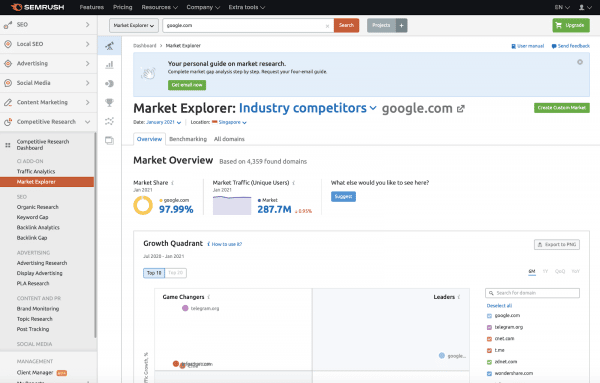Click the green Upgrade button
This screenshot has height=383, width=600.
571,26
